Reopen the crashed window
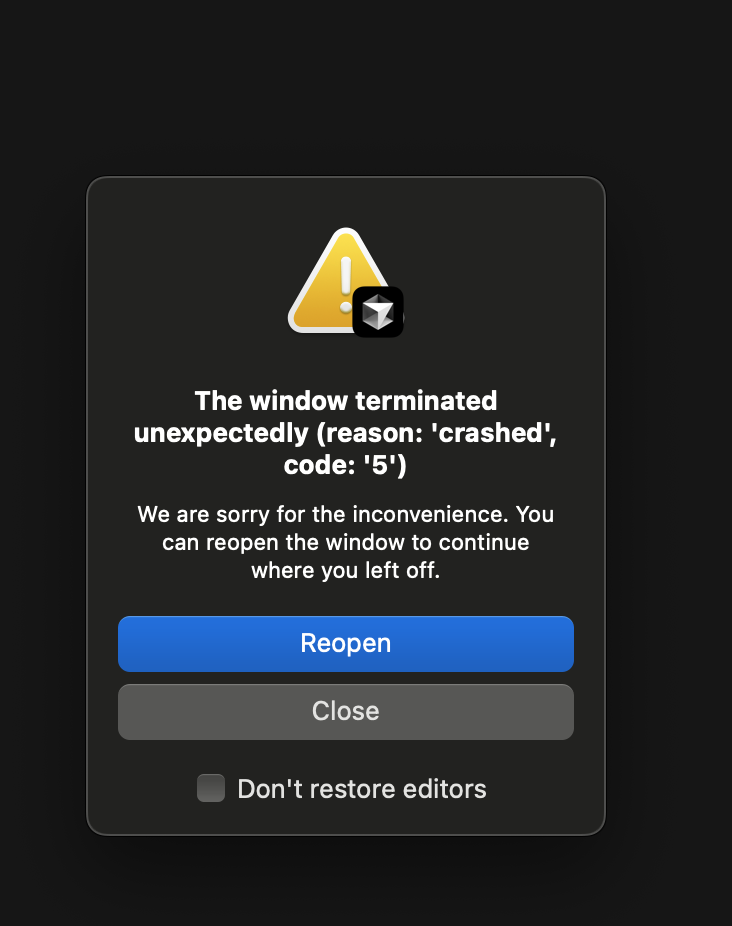Screen dimensions: 732x926 pyautogui.click(x=346, y=644)
